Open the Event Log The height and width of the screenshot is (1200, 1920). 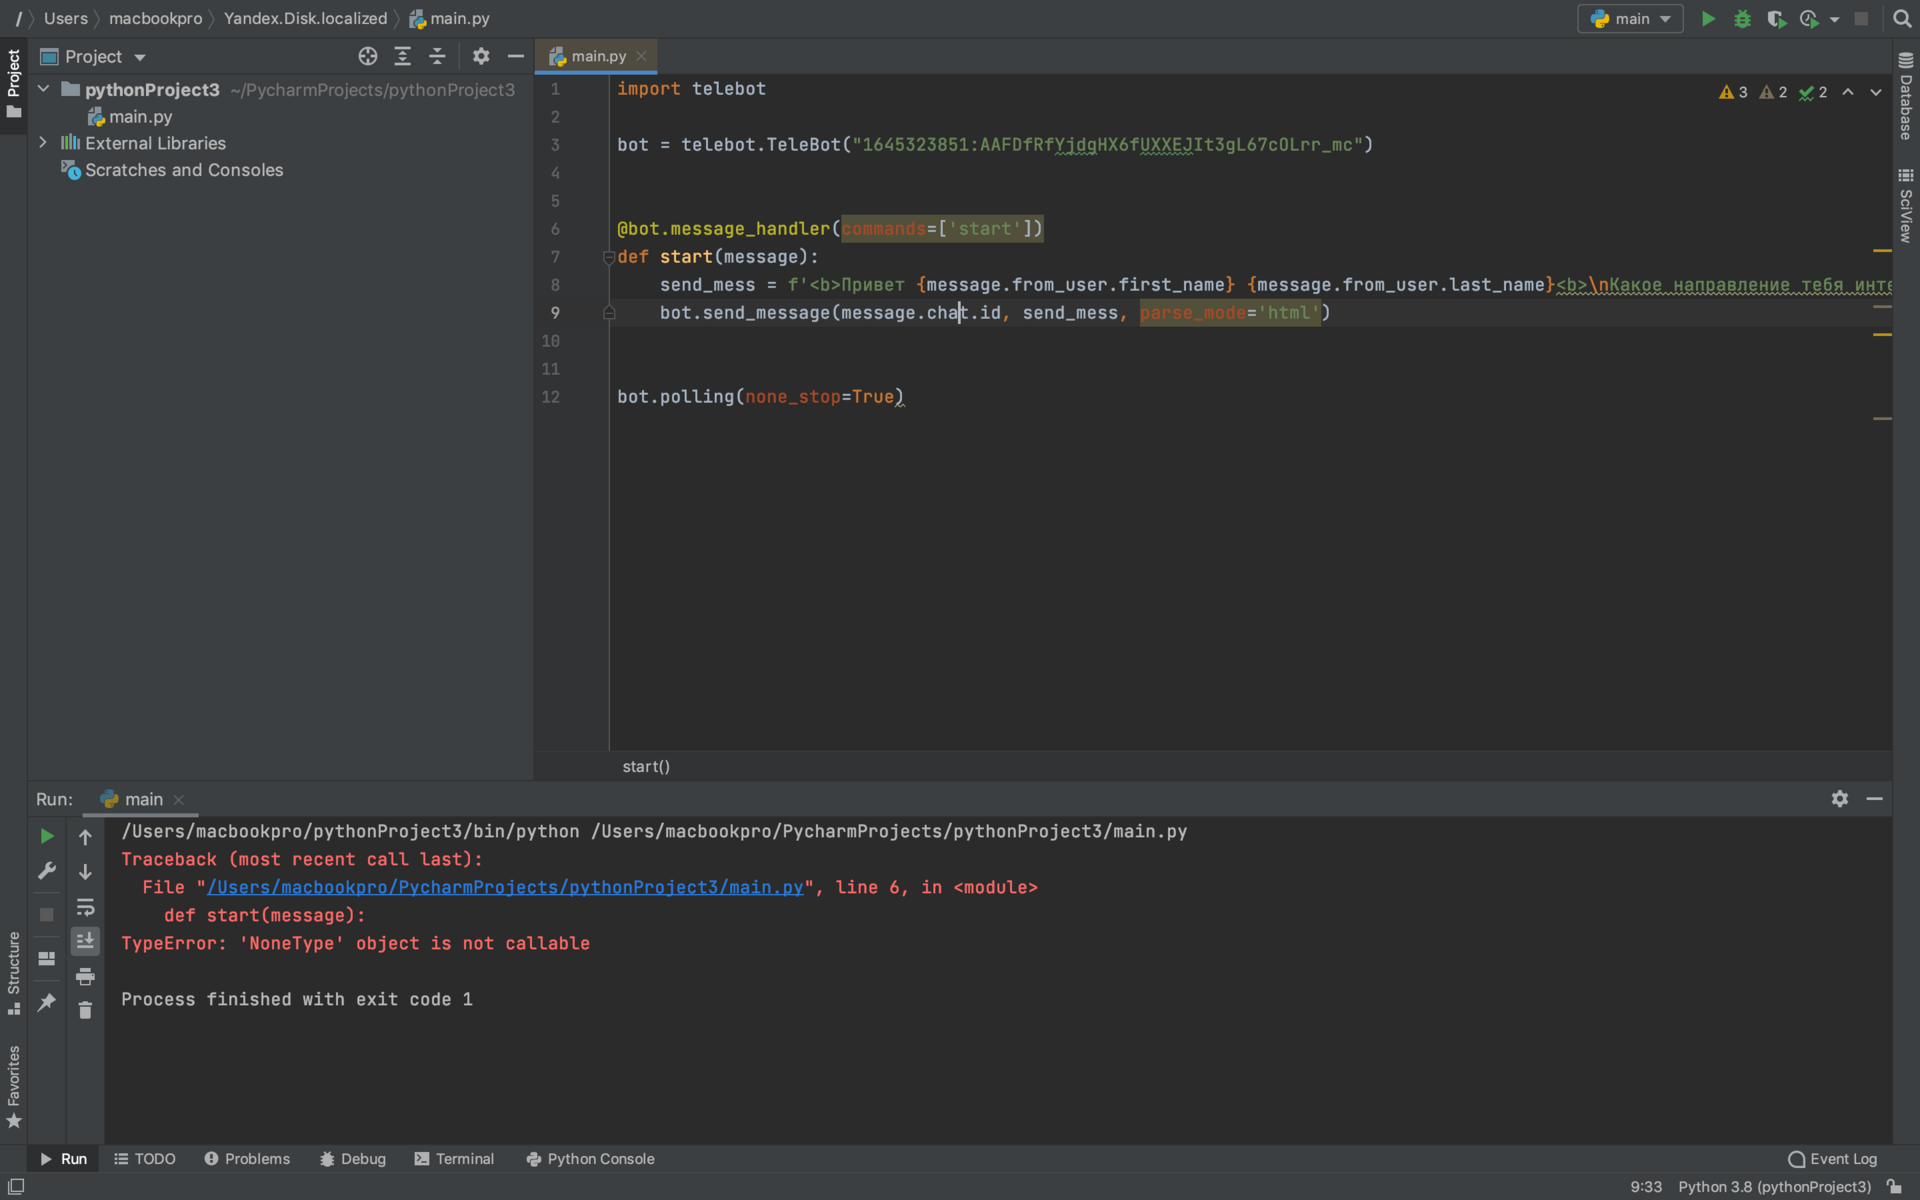1832,1159
